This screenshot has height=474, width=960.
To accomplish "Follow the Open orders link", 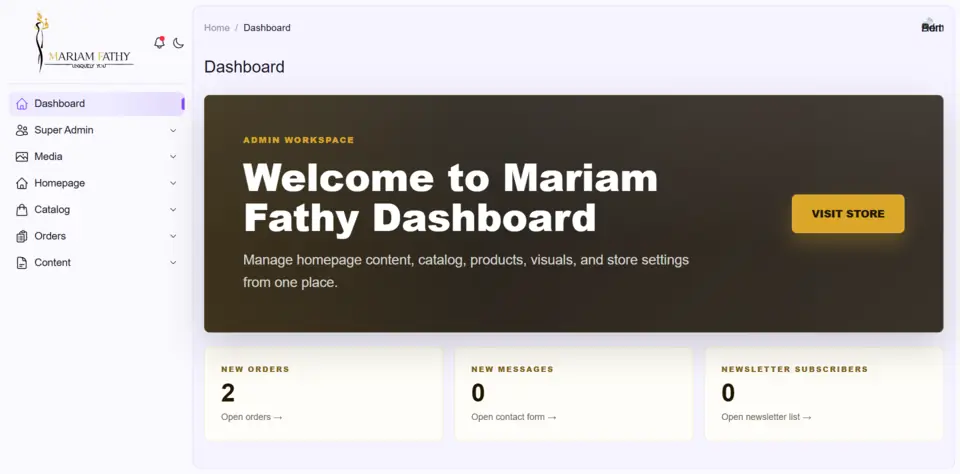I will pos(252,417).
